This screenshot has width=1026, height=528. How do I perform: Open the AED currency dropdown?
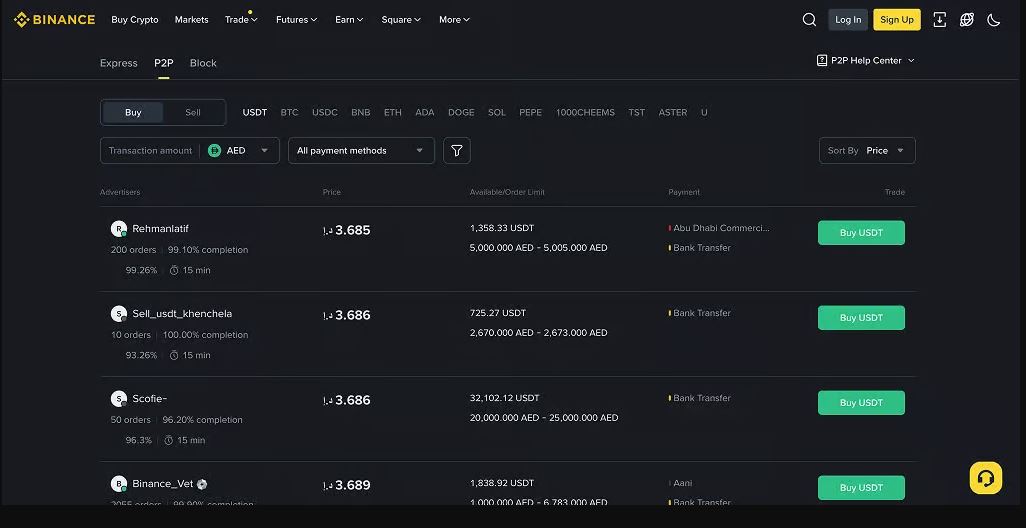click(x=238, y=150)
